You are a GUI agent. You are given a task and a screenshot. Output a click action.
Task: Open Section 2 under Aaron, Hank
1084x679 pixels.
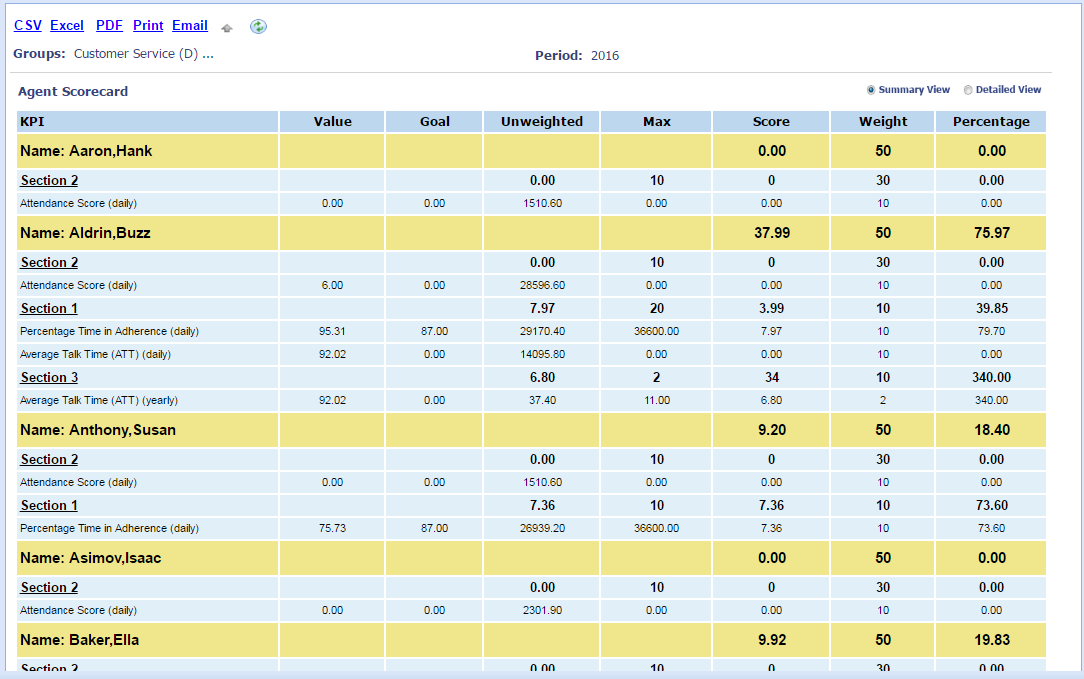tap(49, 181)
